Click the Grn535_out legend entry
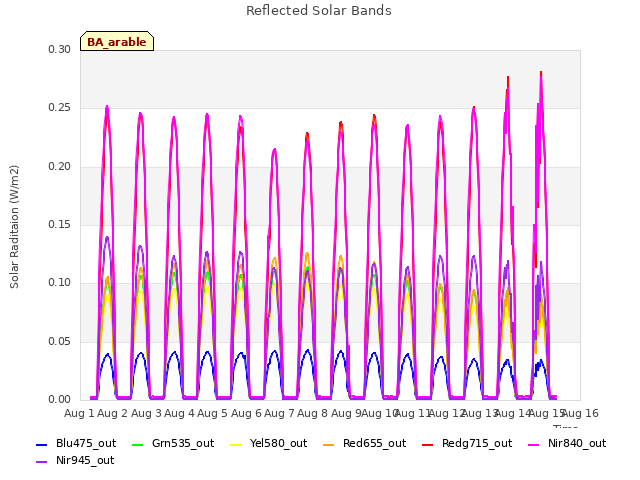Image resolution: width=640 pixels, height=480 pixels. 173,443
